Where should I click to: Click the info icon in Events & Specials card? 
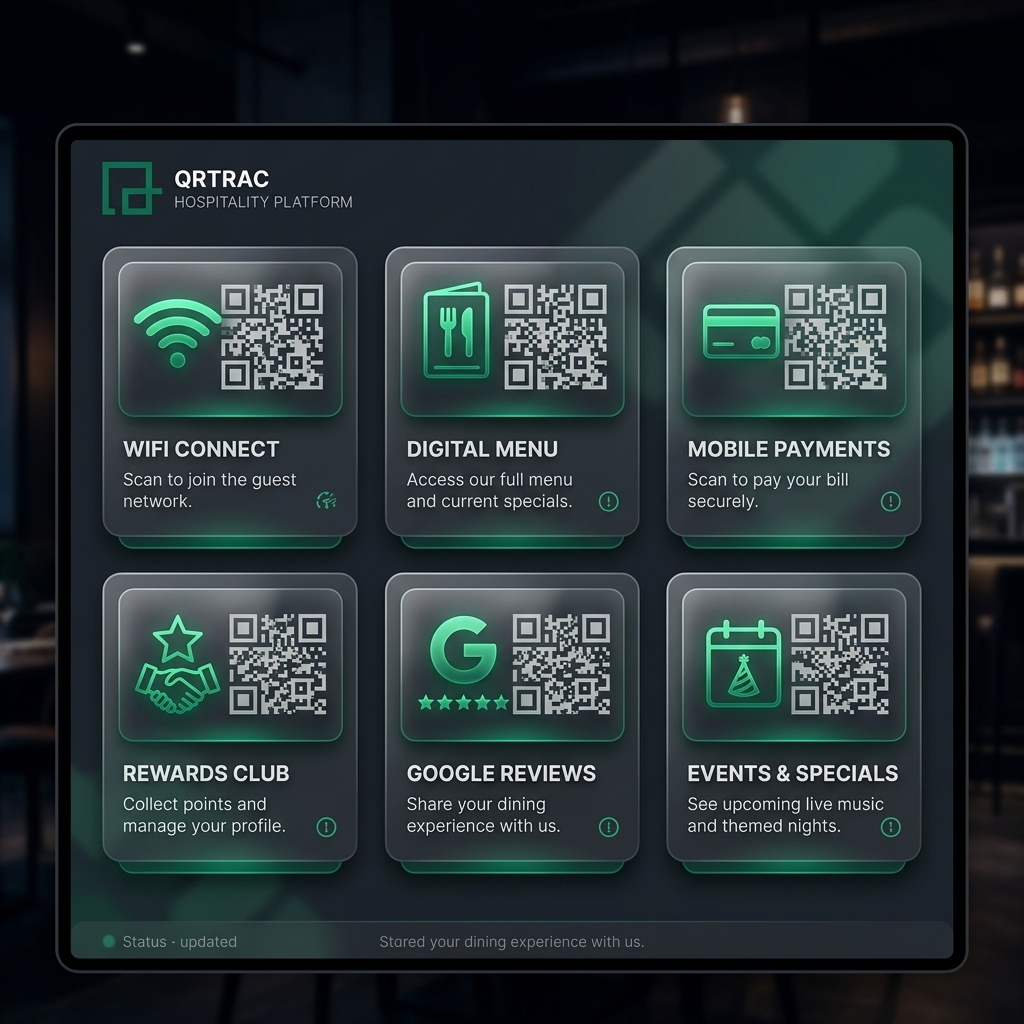tap(891, 827)
